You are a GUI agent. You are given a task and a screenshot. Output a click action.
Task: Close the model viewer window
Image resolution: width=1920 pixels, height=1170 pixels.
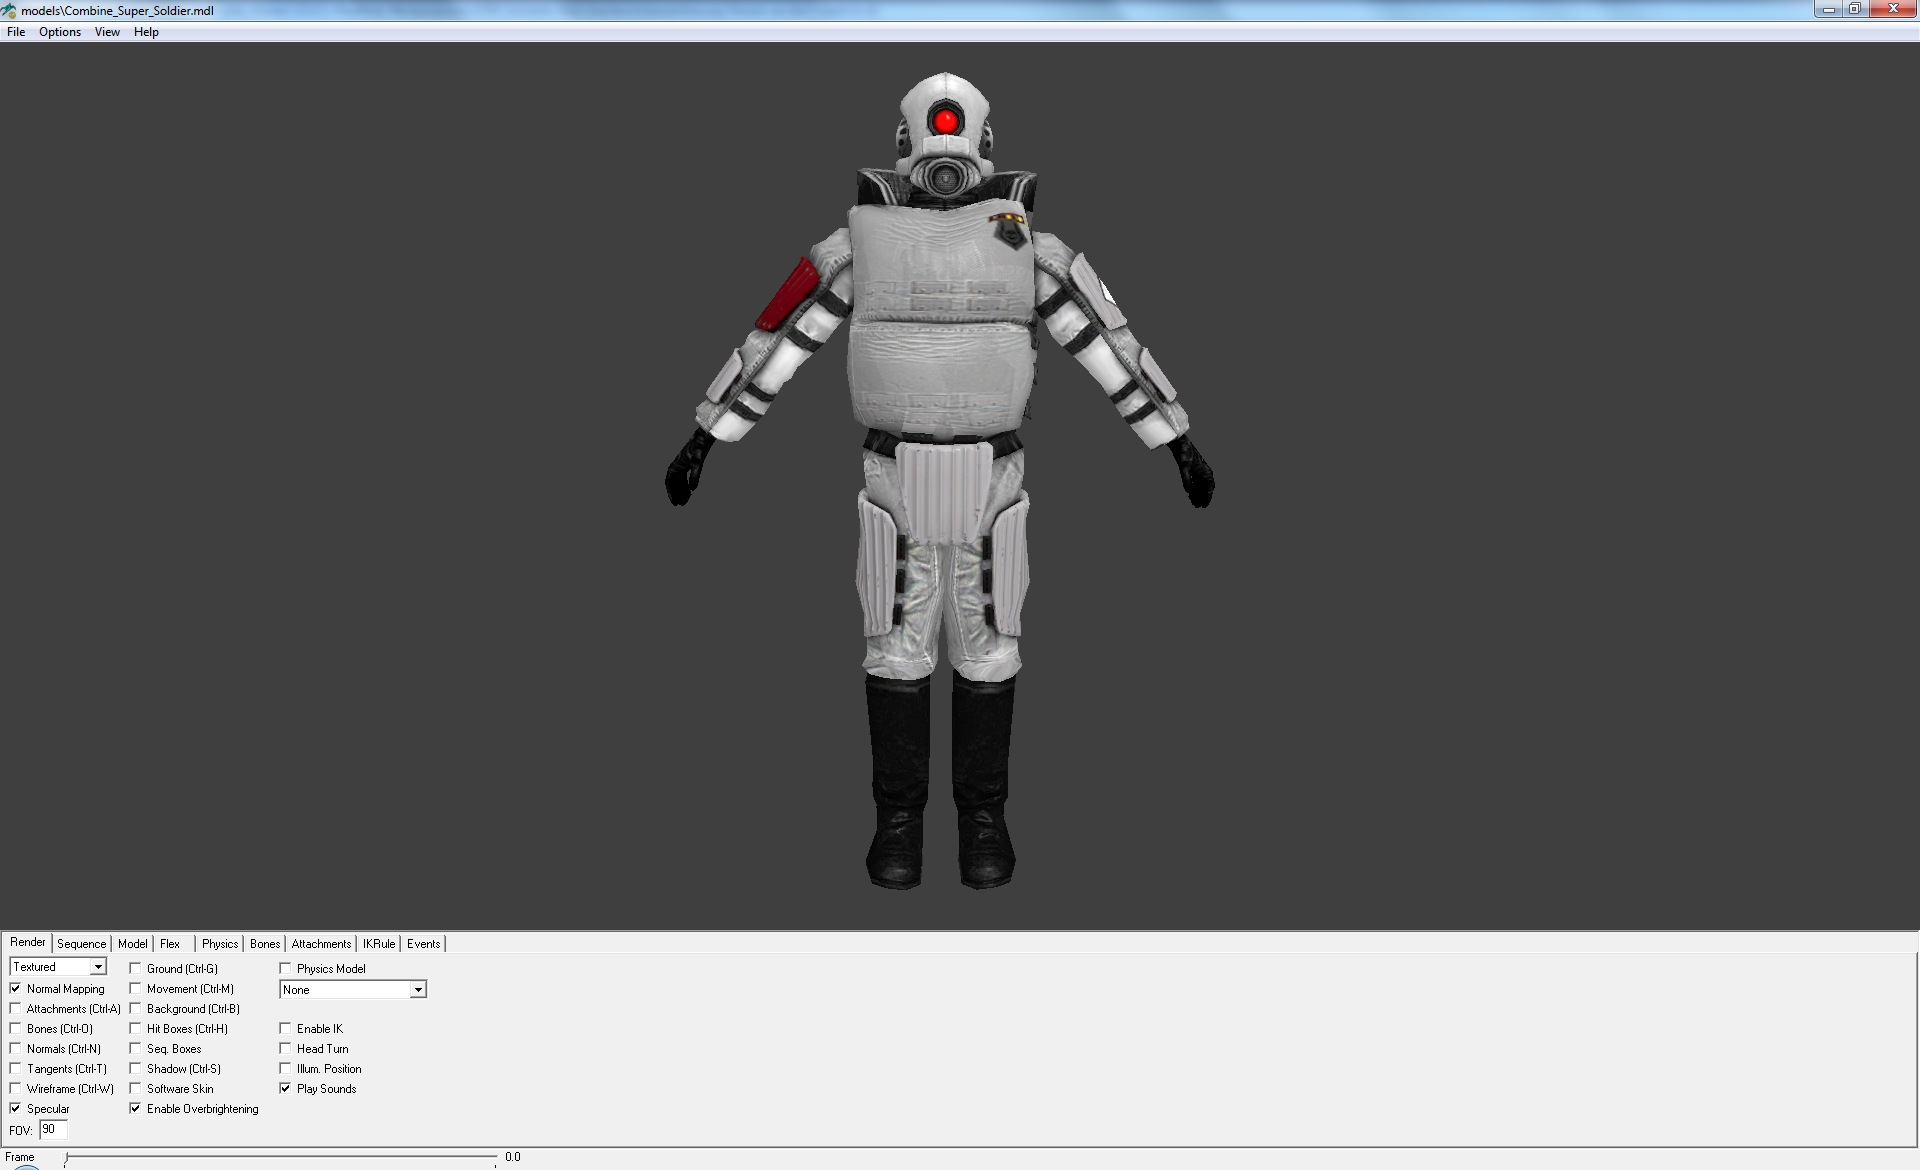click(1892, 9)
